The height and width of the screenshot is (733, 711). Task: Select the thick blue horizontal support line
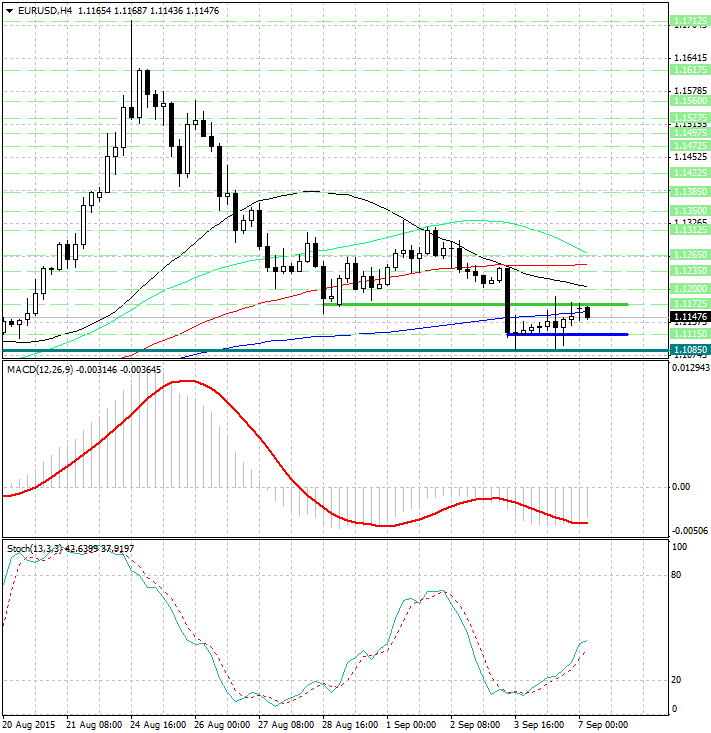tap(567, 334)
